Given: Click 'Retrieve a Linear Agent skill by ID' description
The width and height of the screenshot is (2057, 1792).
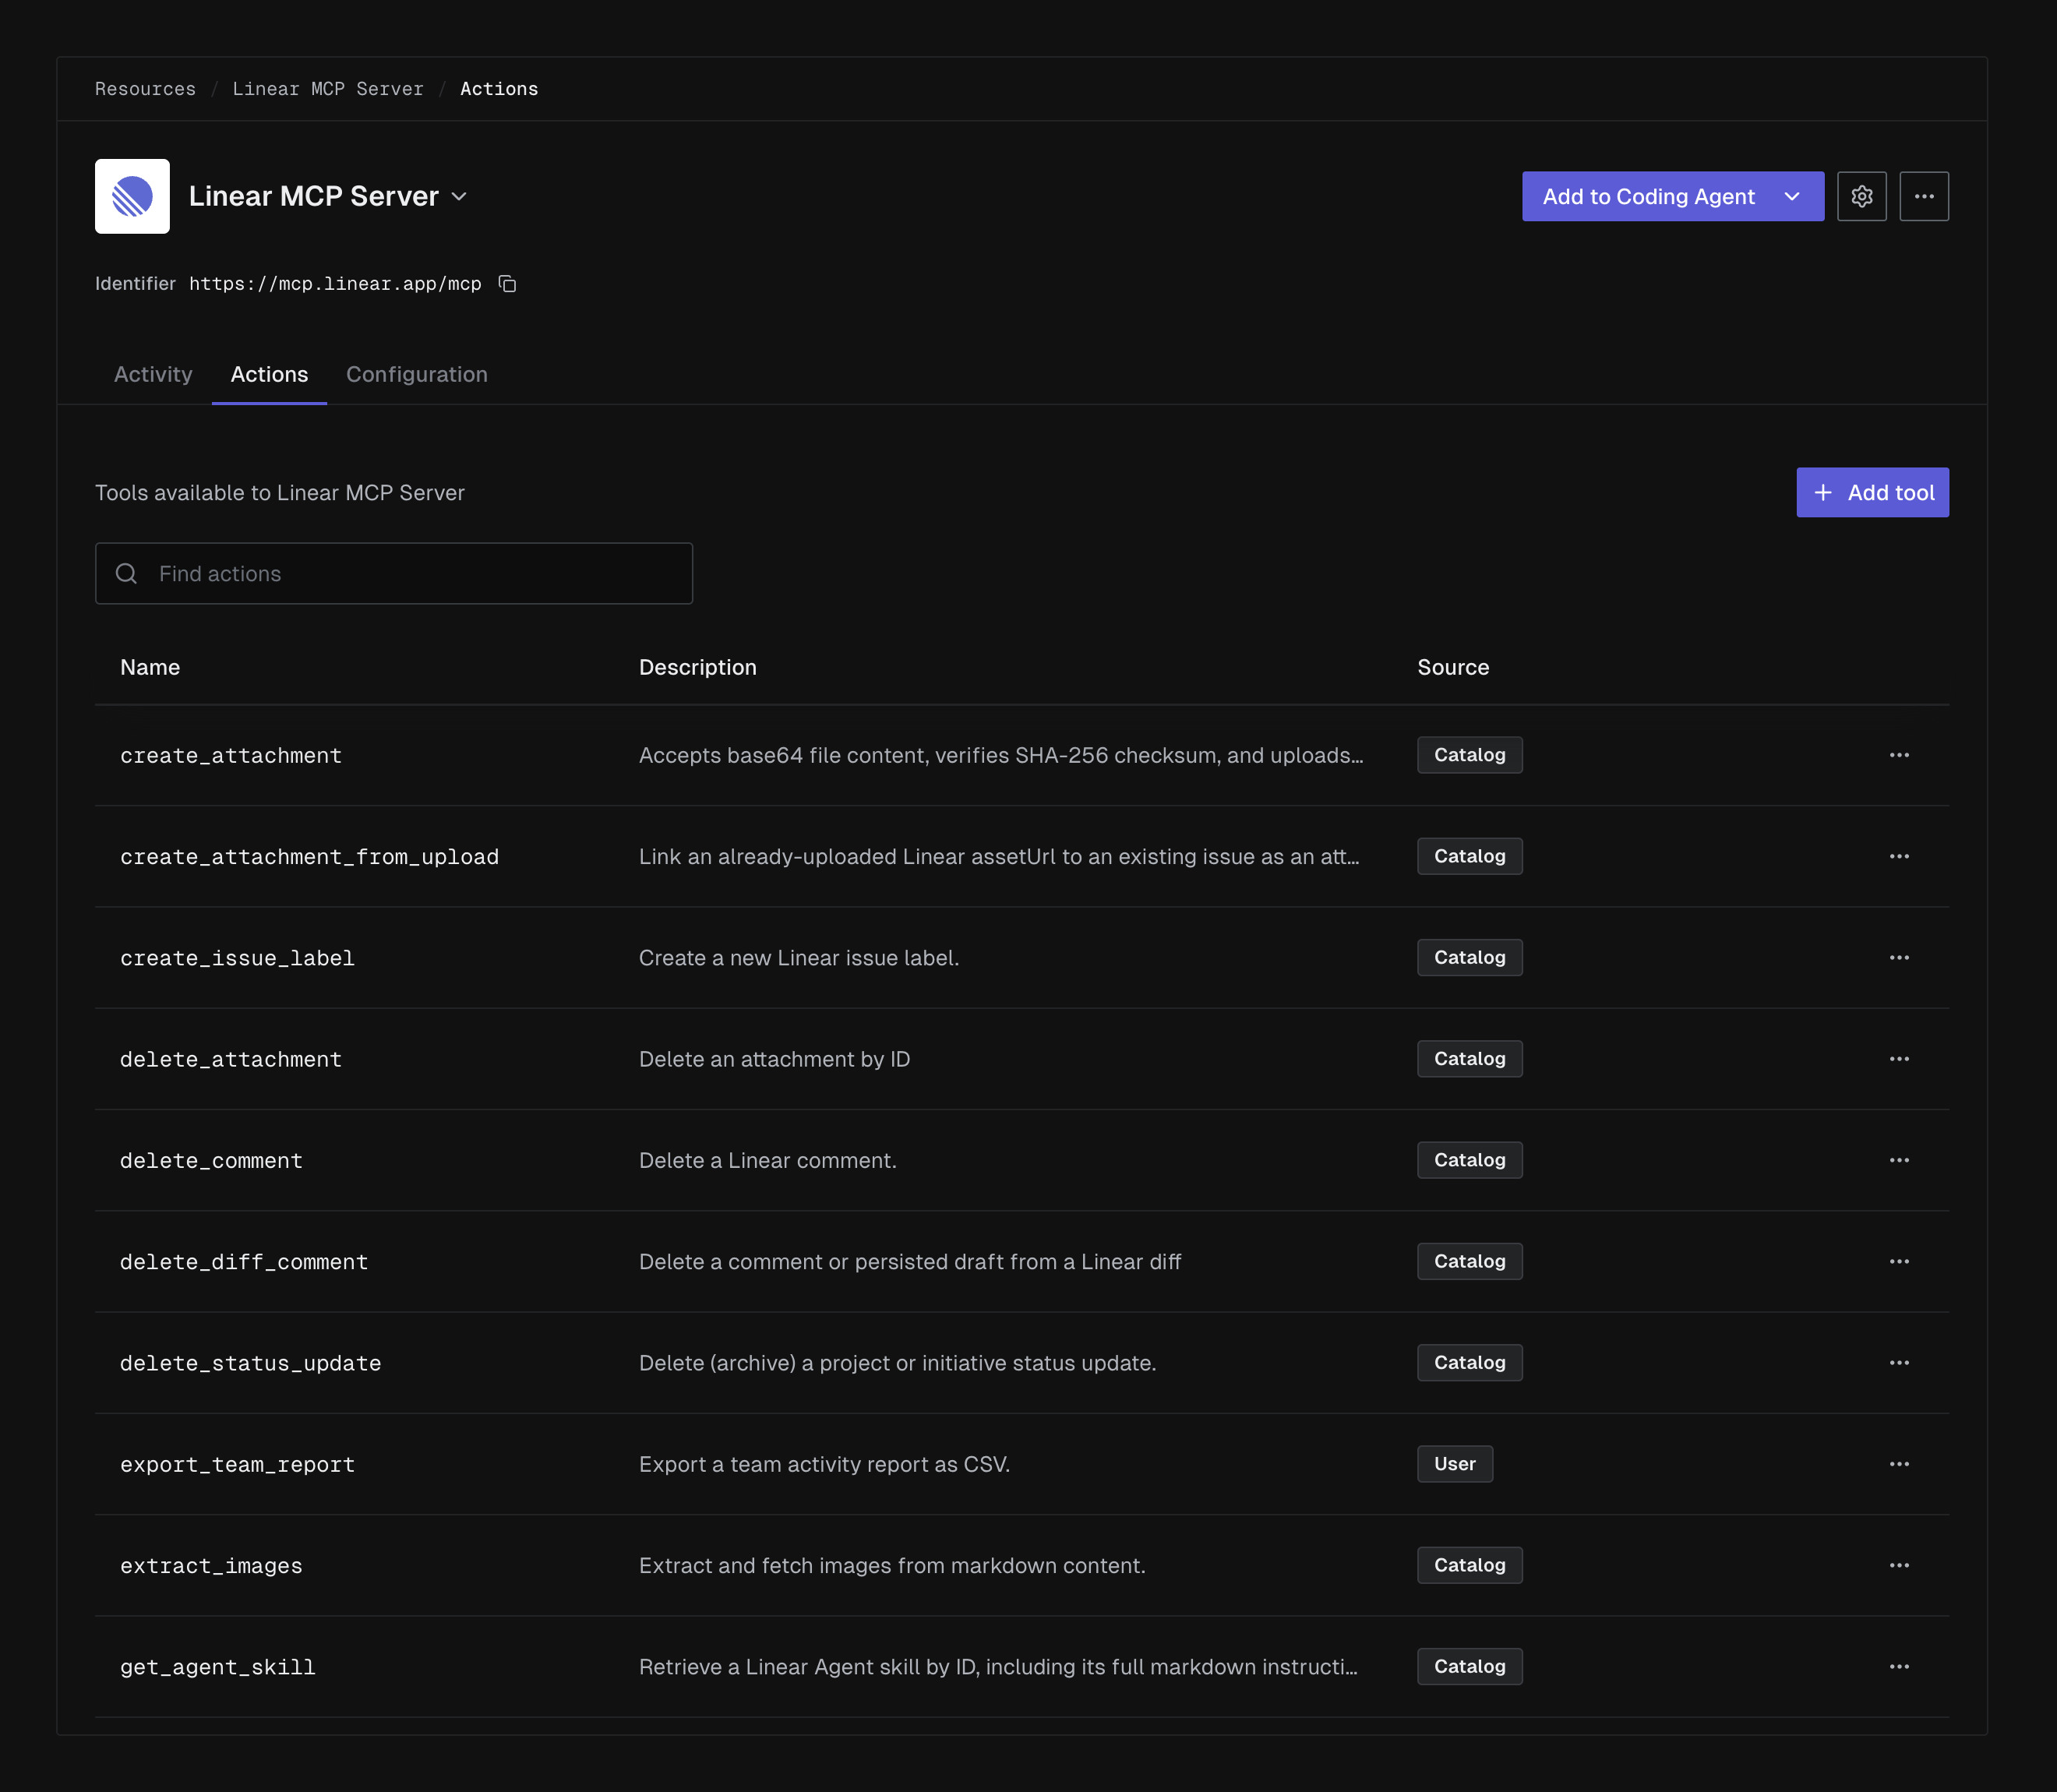Looking at the screenshot, I should tap(998, 1667).
